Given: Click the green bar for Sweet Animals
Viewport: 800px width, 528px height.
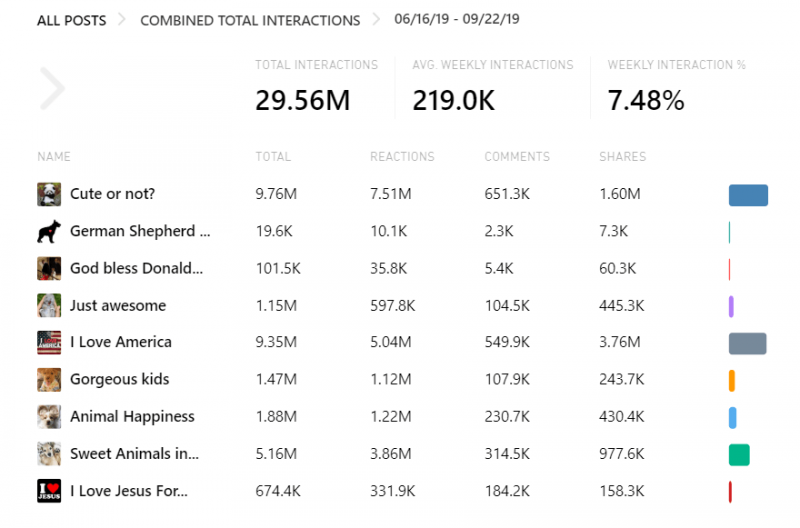Looking at the screenshot, I should [739, 454].
